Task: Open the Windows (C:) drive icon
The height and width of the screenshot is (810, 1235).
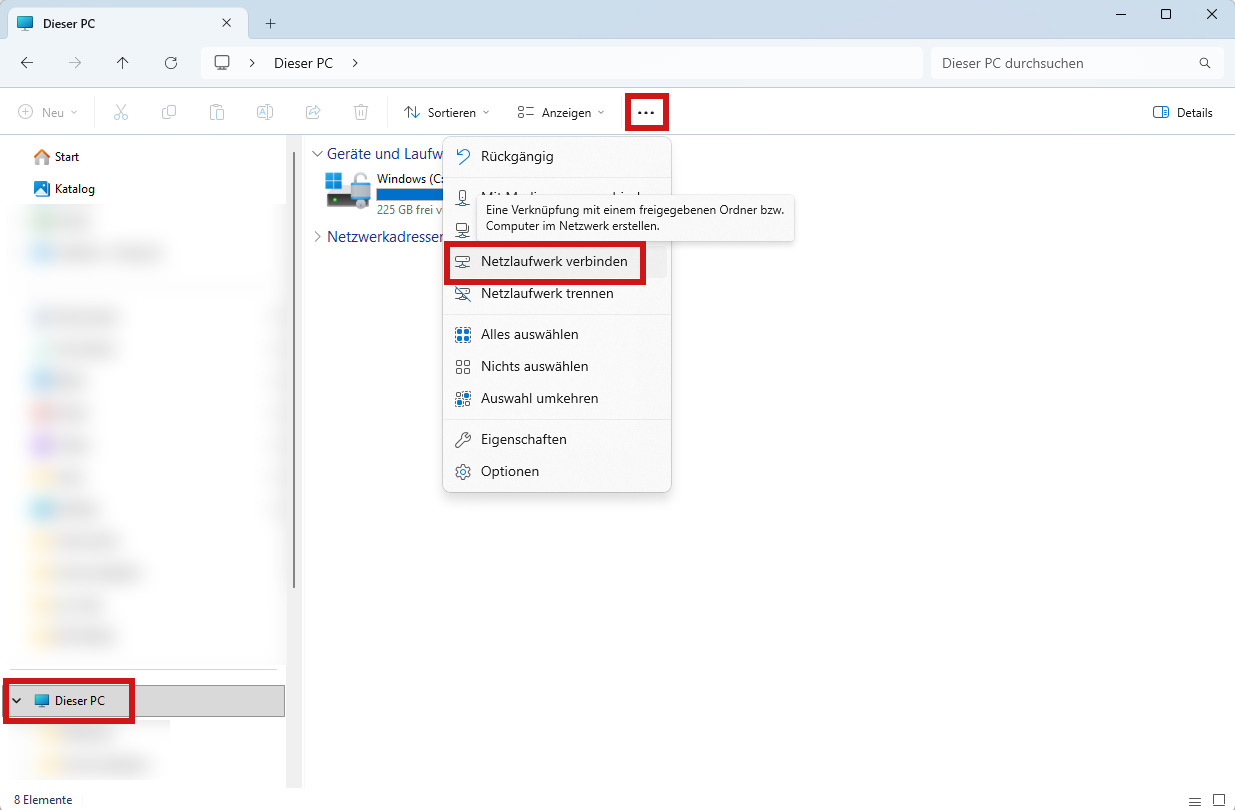Action: pyautogui.click(x=347, y=191)
